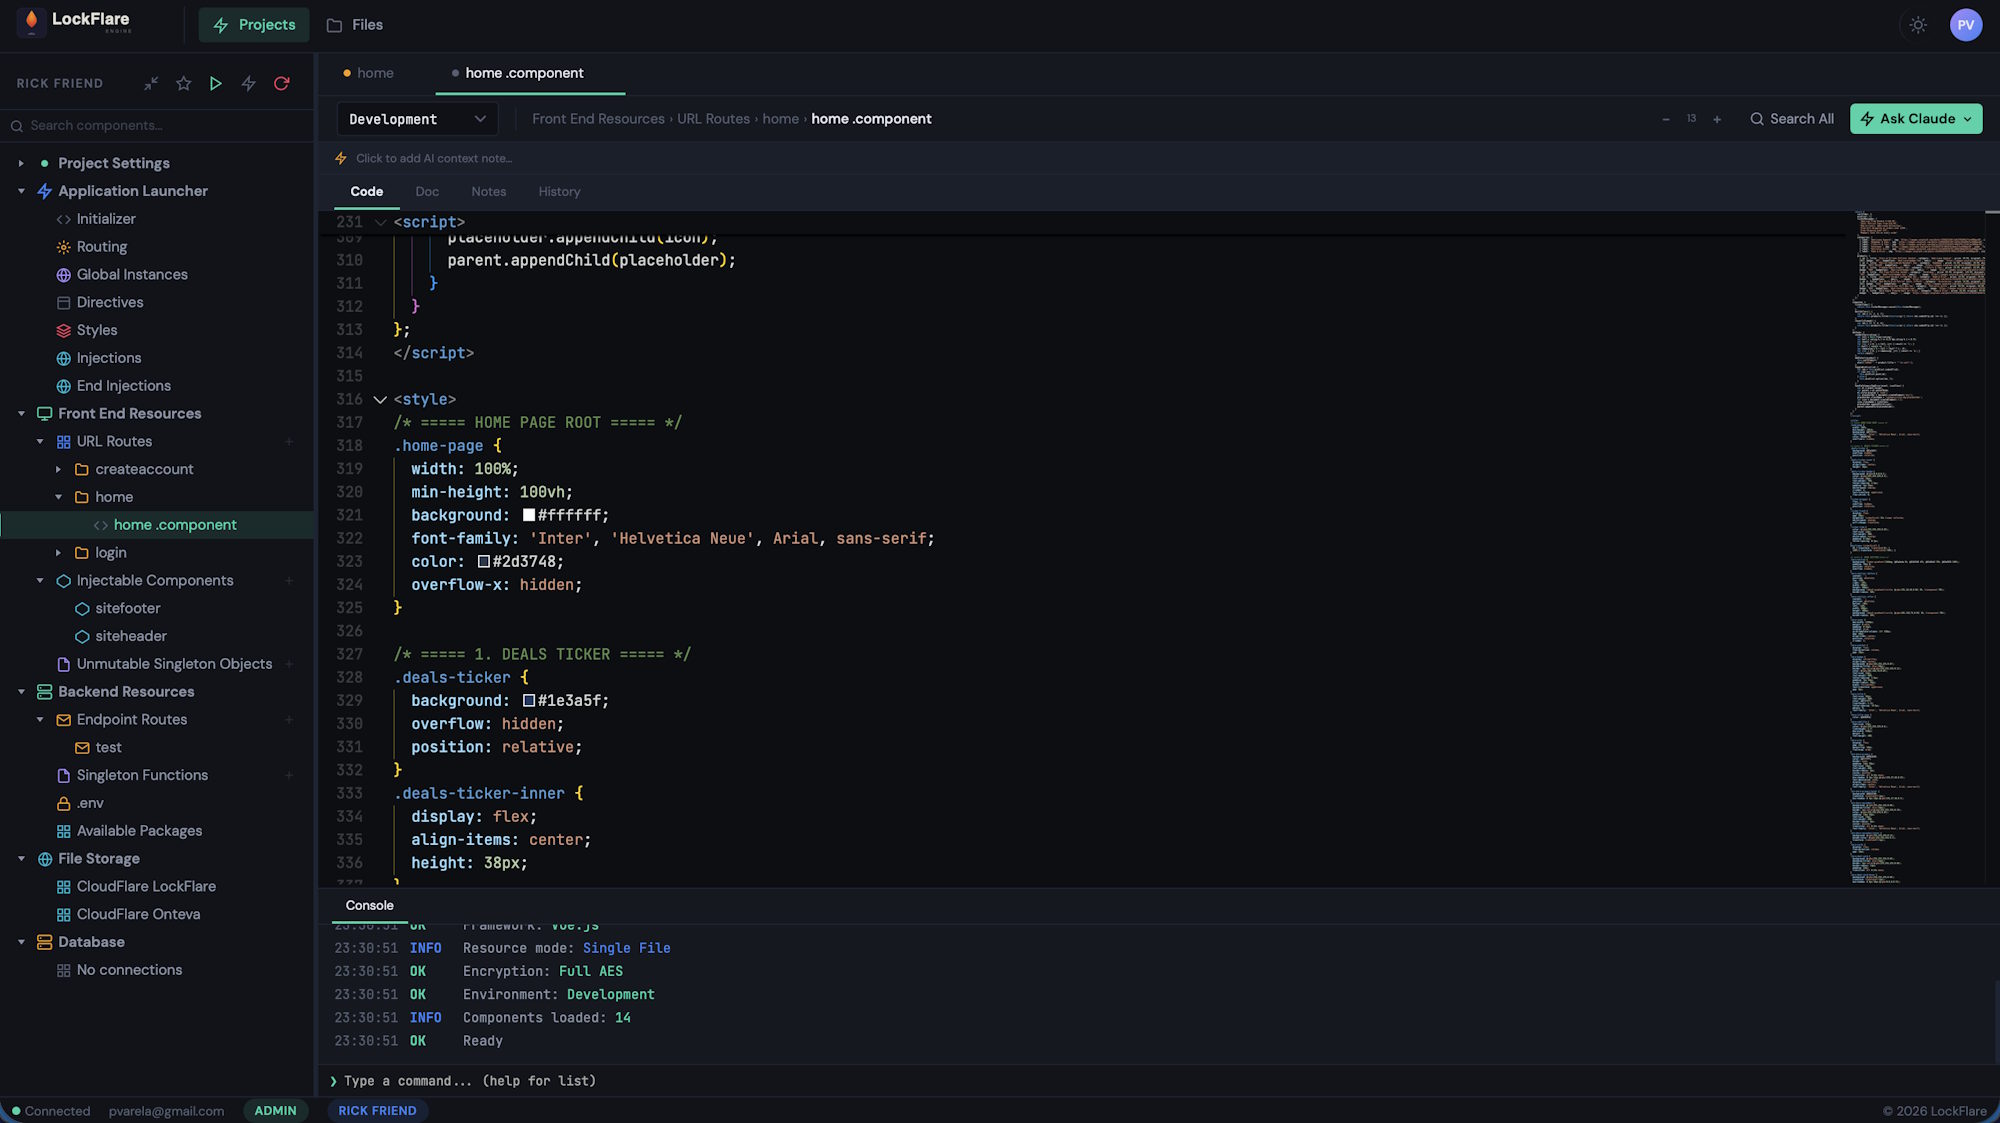The image size is (2000, 1123).
Task: Click the test endpoint envelope icon
Action: (82, 747)
